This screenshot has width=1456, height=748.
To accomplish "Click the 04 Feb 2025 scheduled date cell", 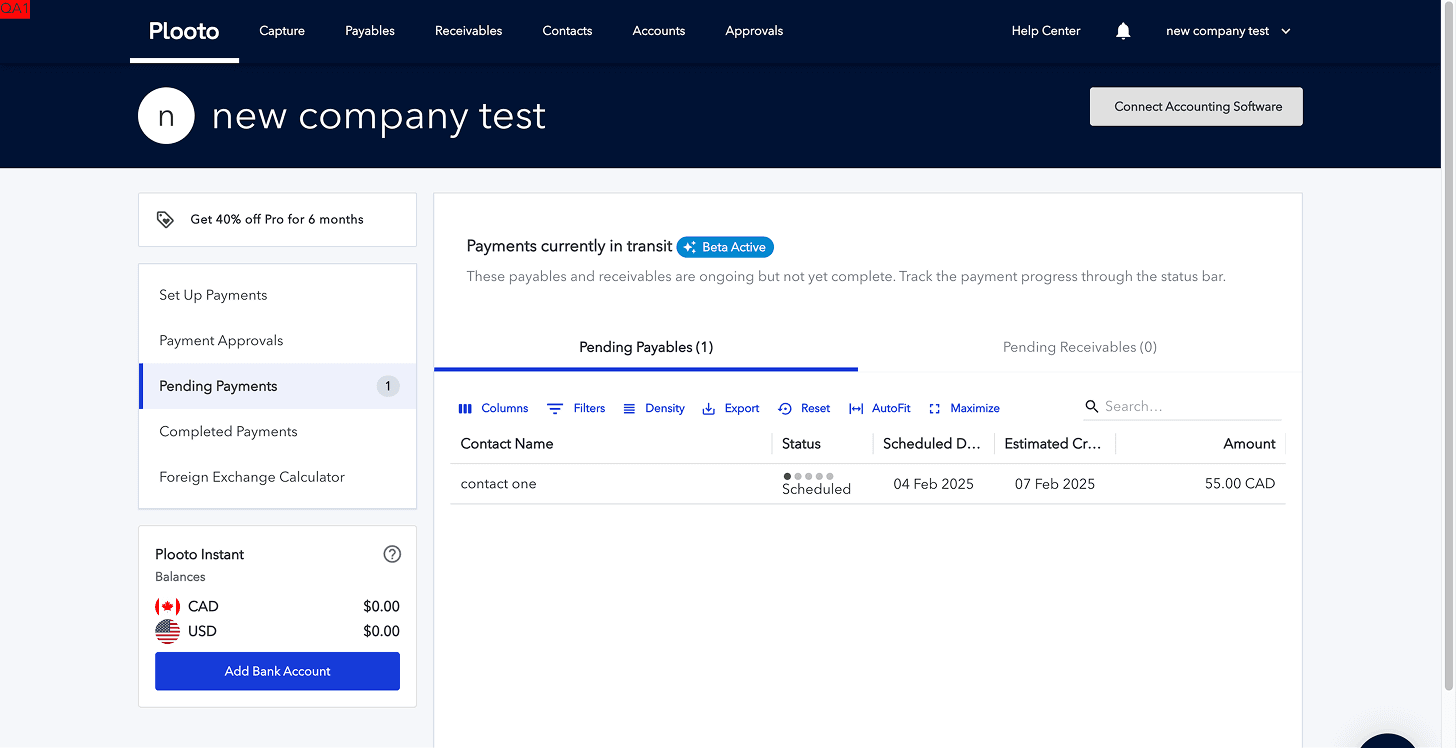I will click(x=933, y=484).
